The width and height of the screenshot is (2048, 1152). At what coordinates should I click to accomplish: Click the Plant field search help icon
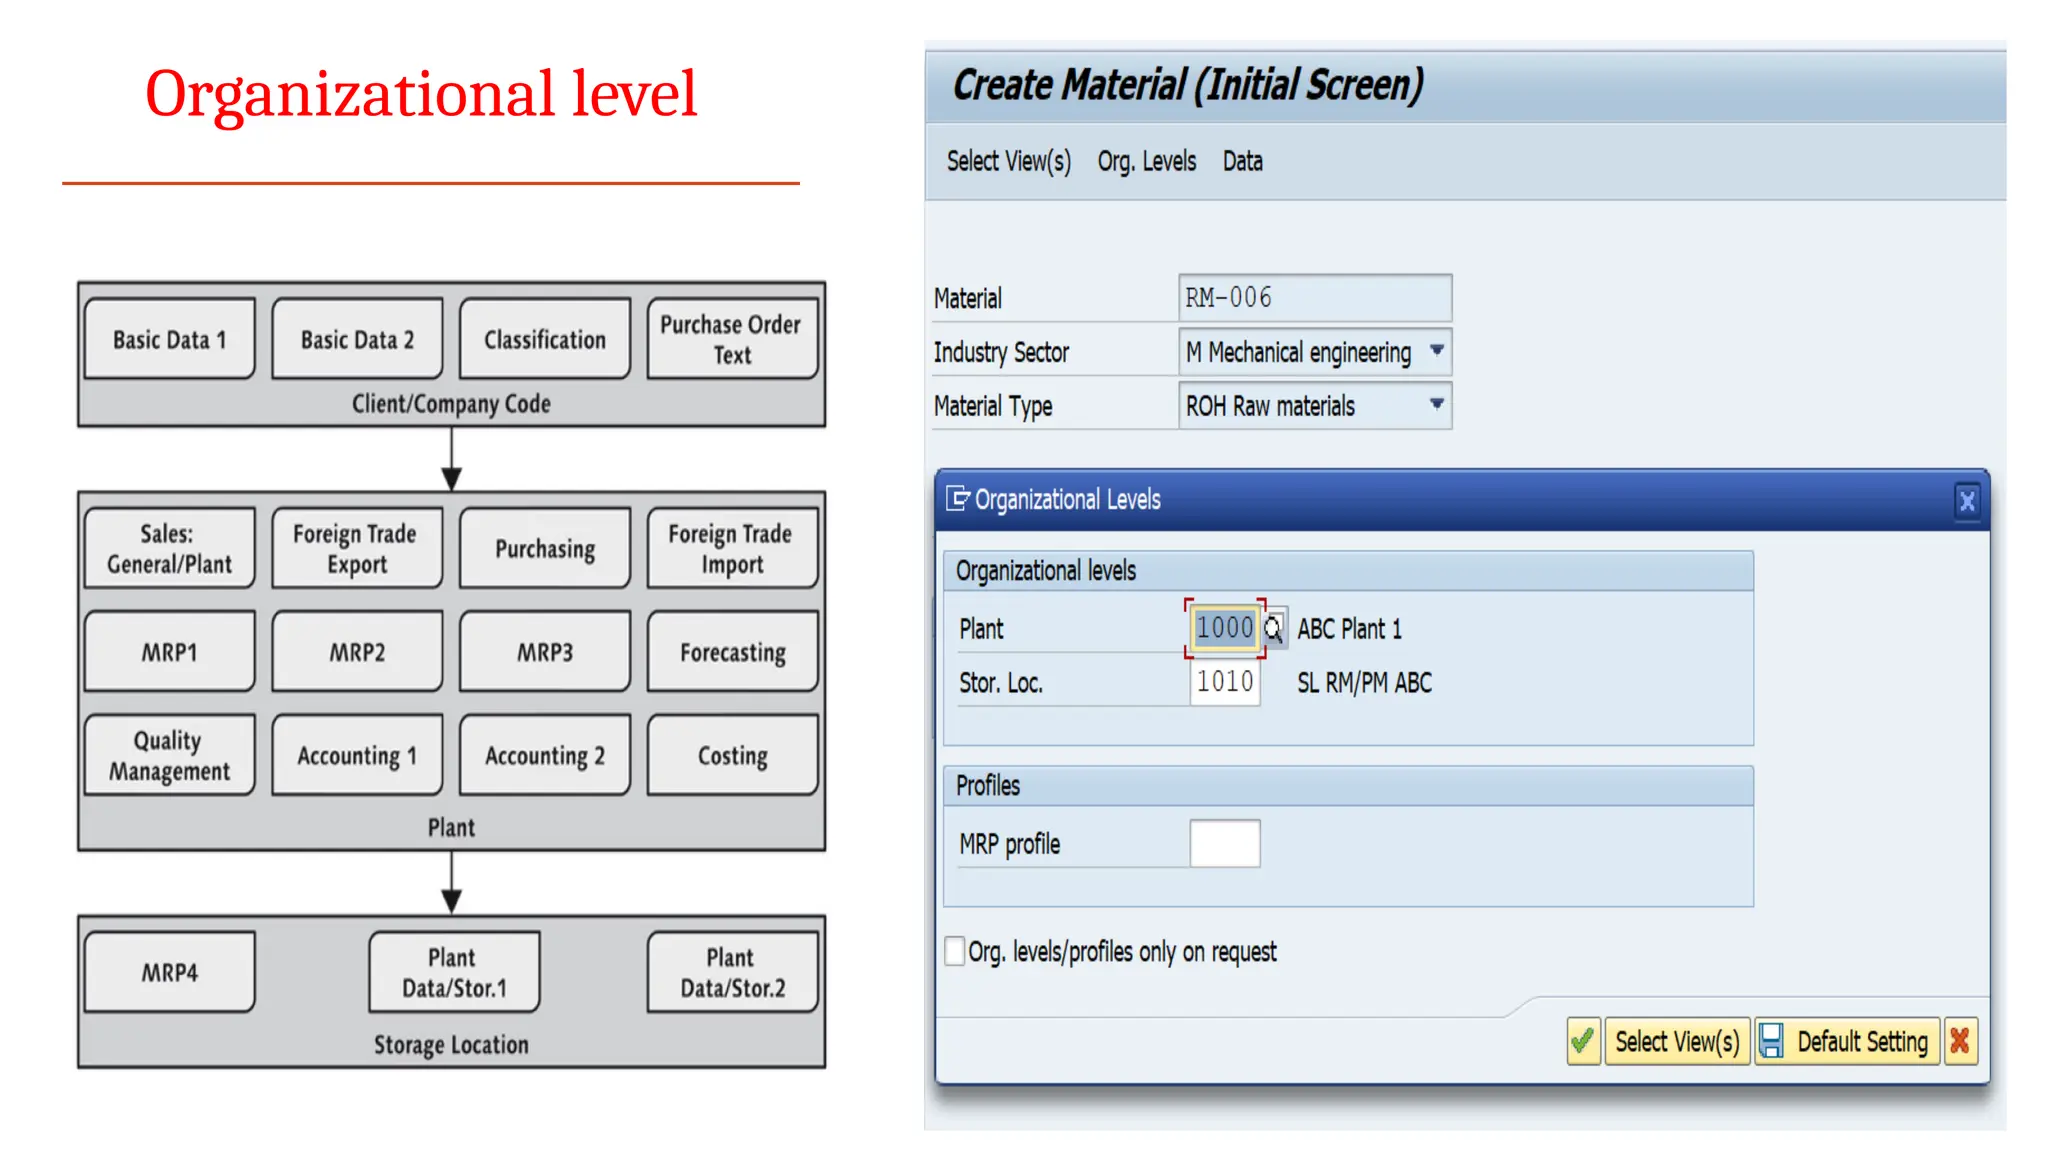click(1273, 629)
